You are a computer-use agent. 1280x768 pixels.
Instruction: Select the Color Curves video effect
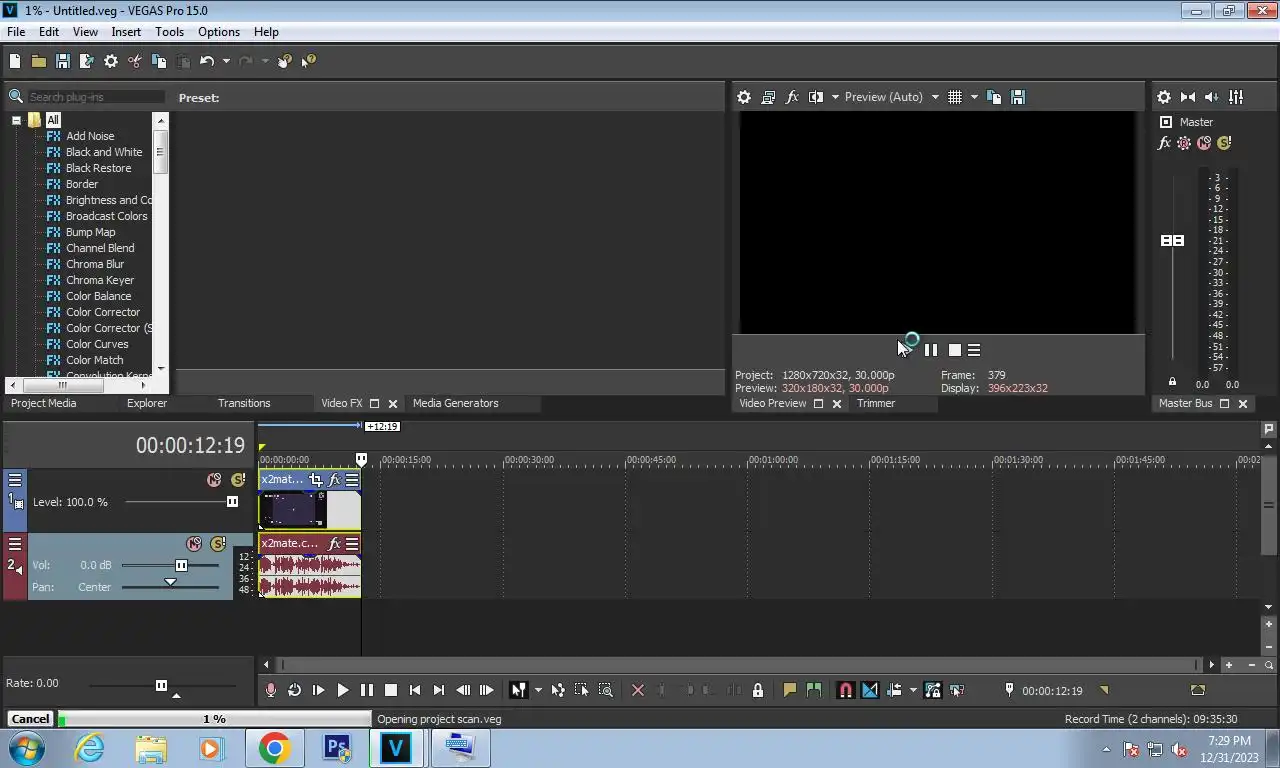(x=97, y=344)
